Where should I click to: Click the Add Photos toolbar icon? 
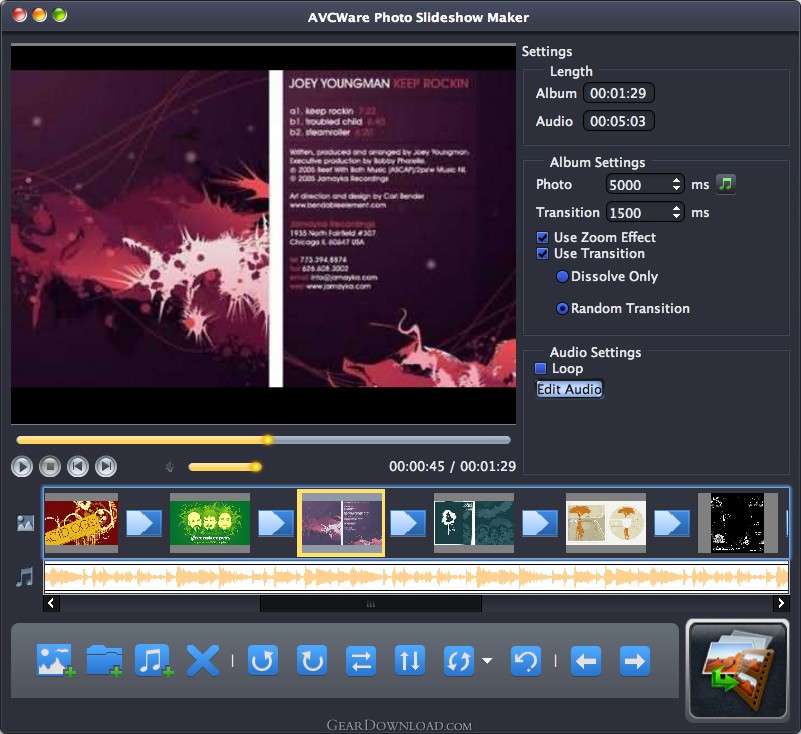pos(56,660)
